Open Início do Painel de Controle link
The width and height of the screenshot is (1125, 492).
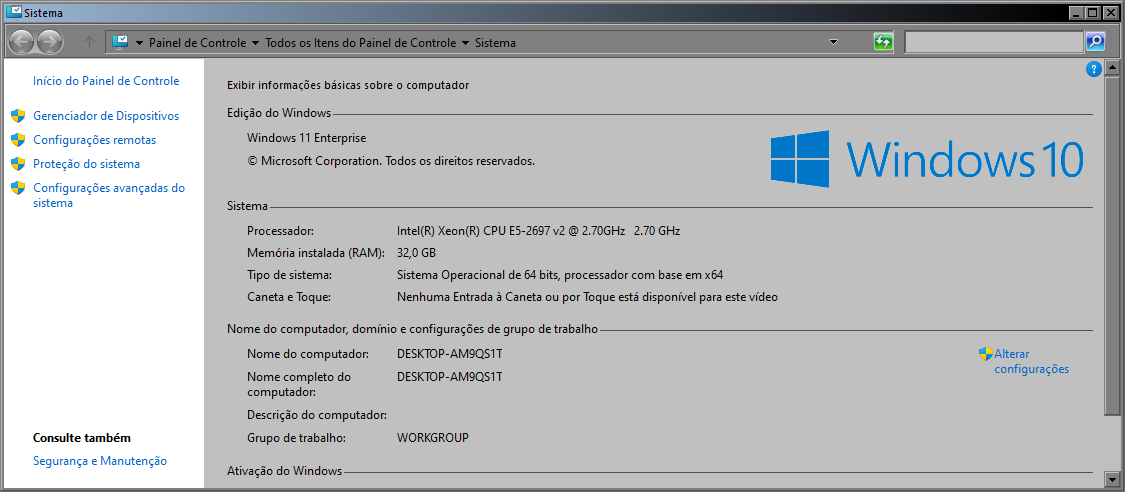pyautogui.click(x=106, y=81)
